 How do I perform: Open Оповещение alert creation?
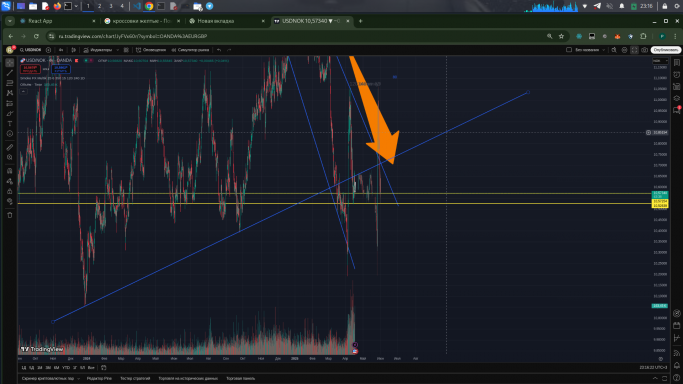click(x=151, y=50)
